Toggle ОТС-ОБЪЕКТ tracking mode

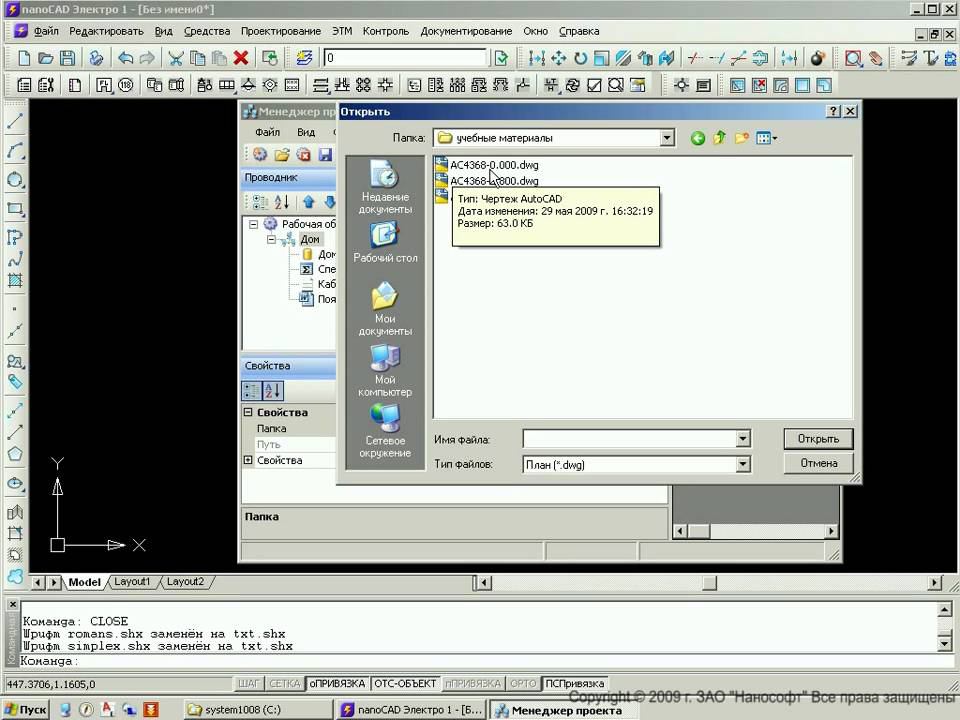click(x=405, y=683)
